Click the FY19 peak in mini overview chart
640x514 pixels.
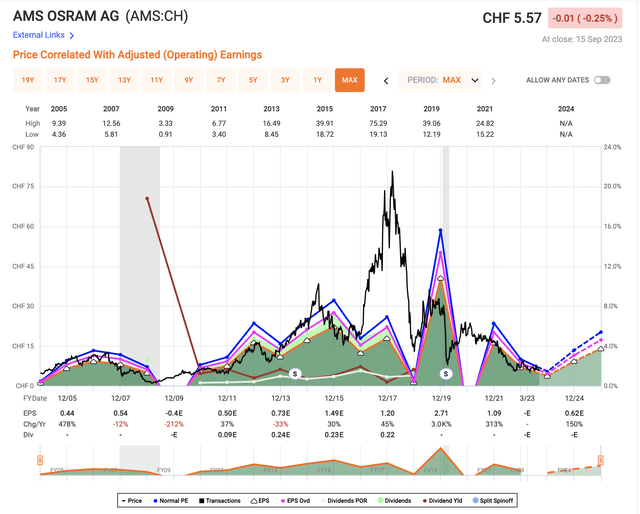[440, 449]
